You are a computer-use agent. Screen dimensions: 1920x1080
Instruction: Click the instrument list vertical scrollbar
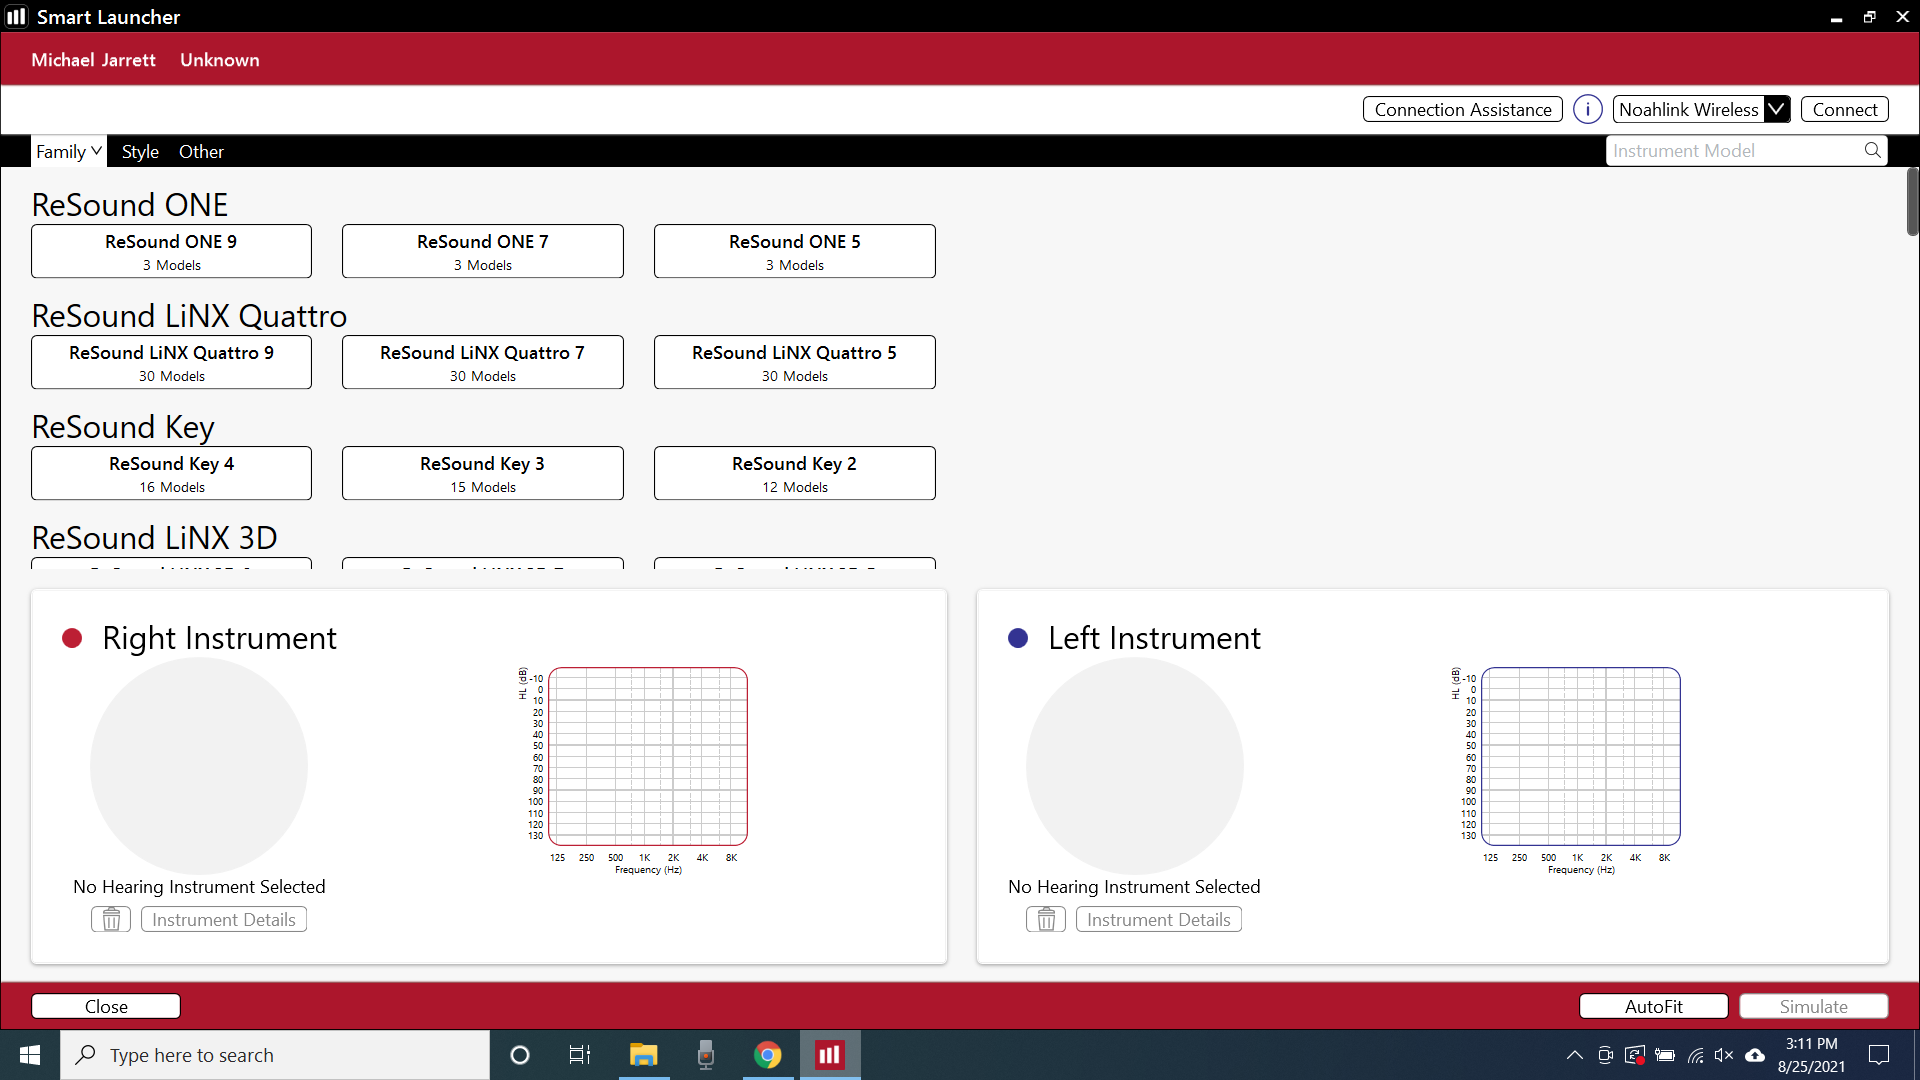(x=1912, y=202)
